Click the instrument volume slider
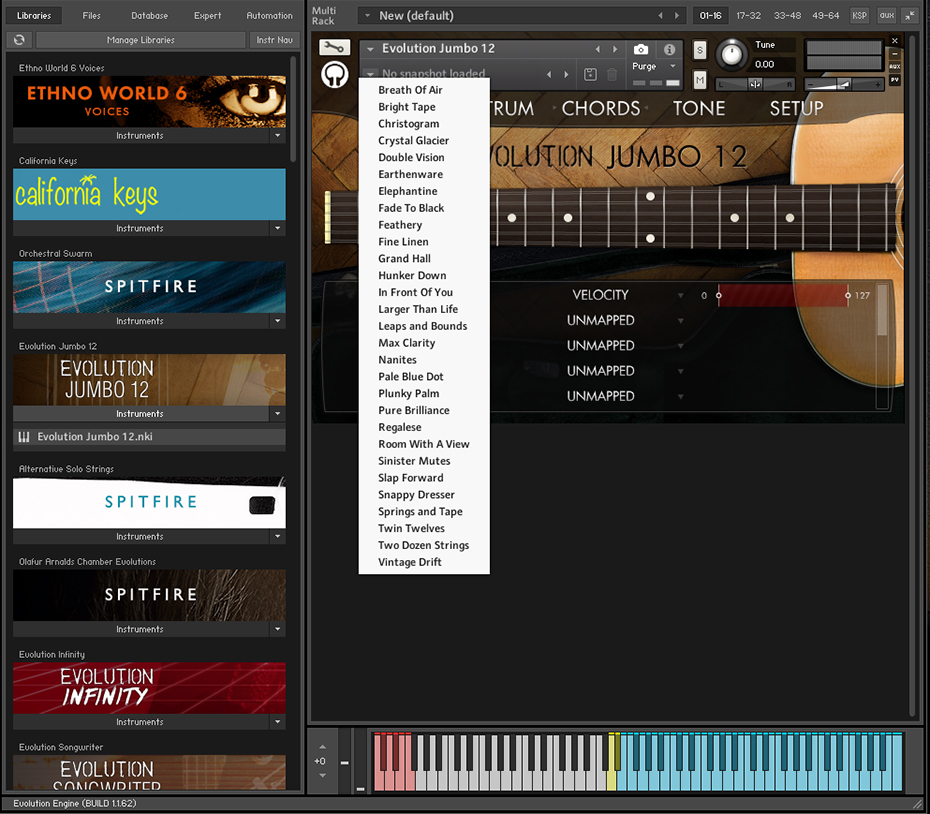This screenshot has width=930, height=814. [843, 85]
